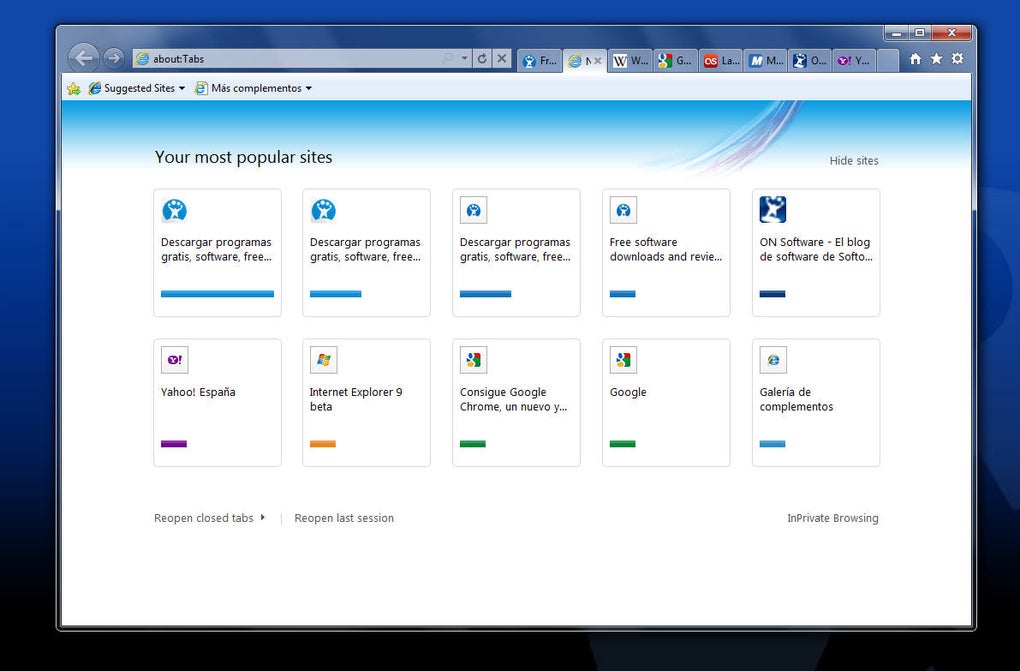The image size is (1020, 671).
Task: Expand the Más complementos dropdown
Action: 252,88
